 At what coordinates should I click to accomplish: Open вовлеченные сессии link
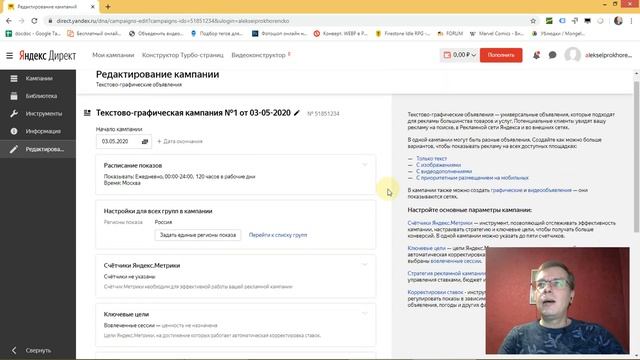click(x=456, y=261)
